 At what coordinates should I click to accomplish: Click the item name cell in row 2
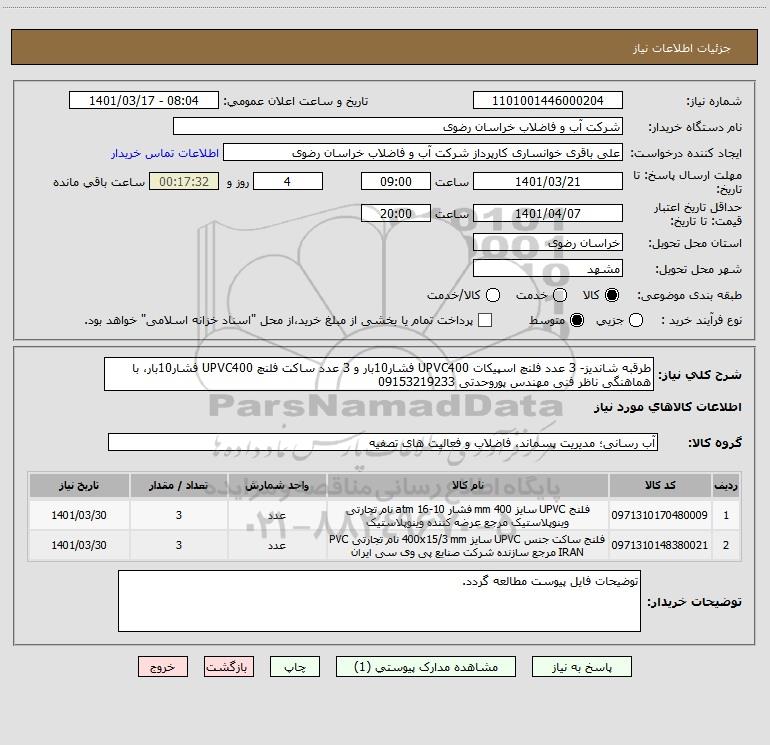coord(468,545)
